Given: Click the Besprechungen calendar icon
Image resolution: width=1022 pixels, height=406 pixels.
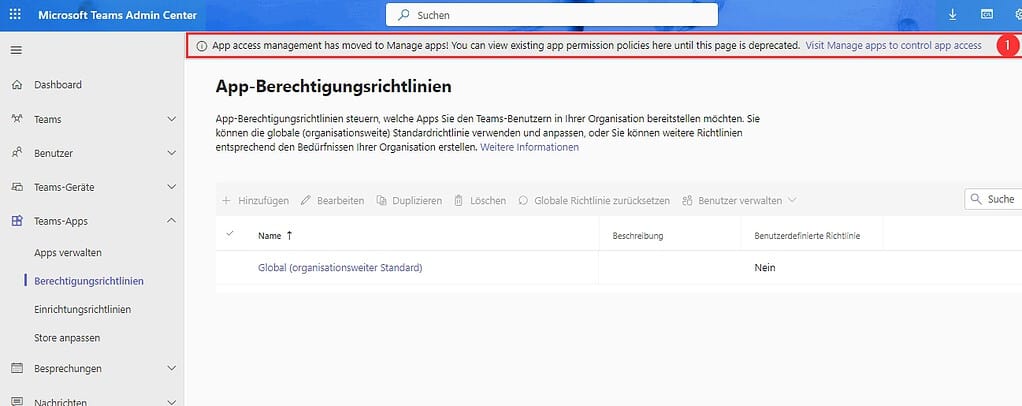Looking at the screenshot, I should pyautogui.click(x=18, y=368).
